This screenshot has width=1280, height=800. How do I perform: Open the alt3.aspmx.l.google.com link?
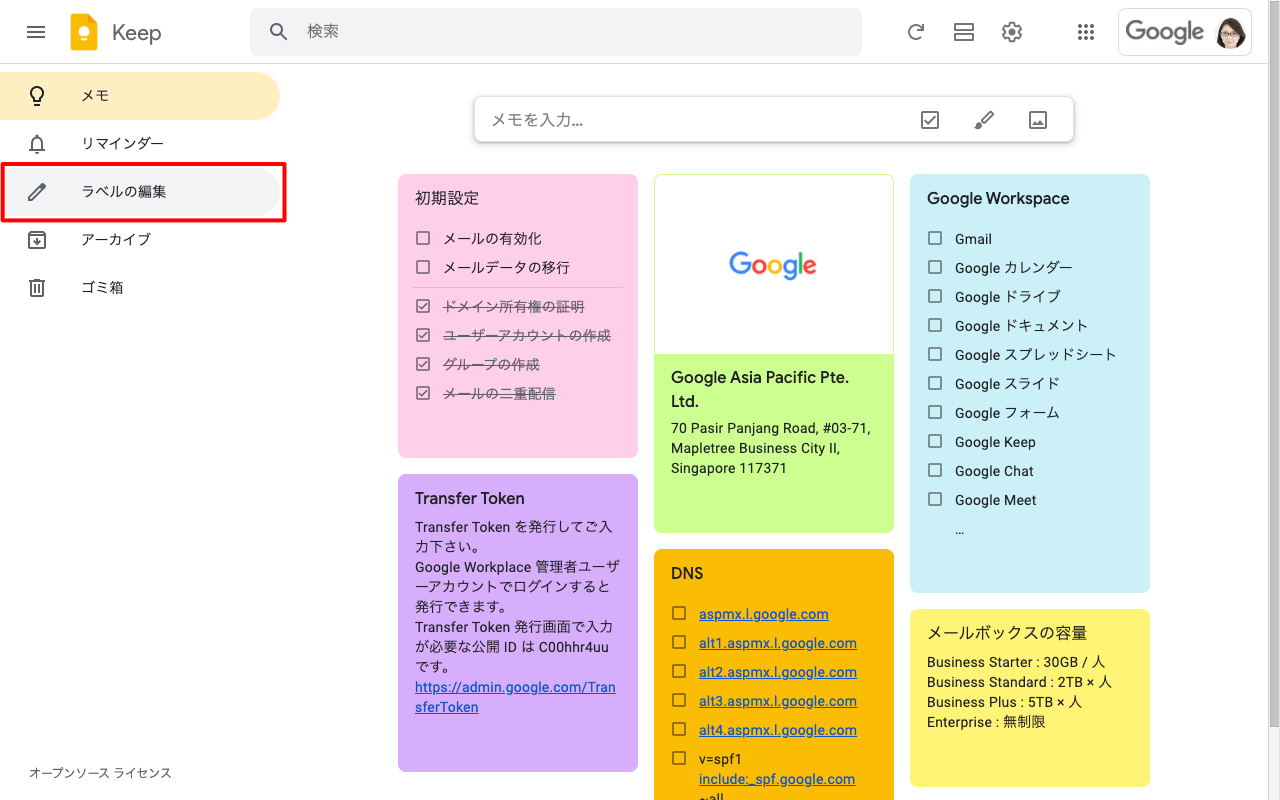click(778, 701)
